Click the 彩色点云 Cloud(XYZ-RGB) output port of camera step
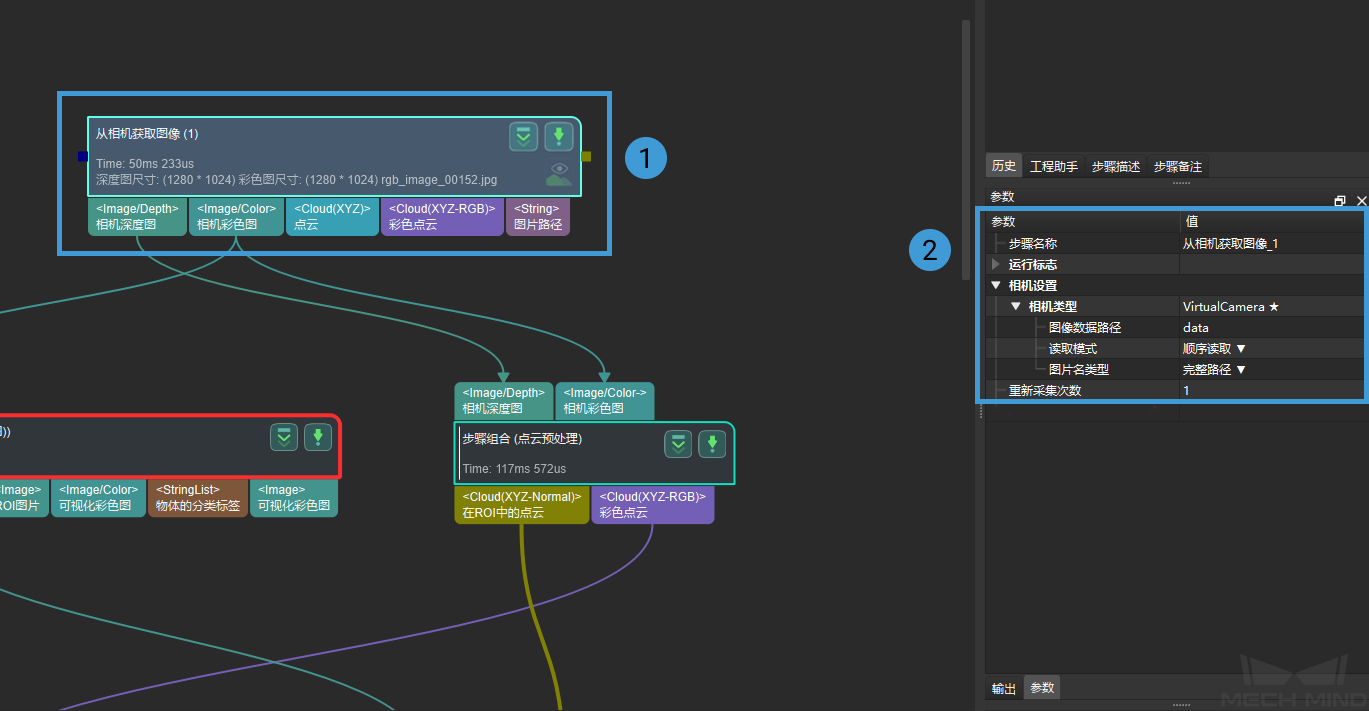The width and height of the screenshot is (1369, 711). (x=442, y=217)
